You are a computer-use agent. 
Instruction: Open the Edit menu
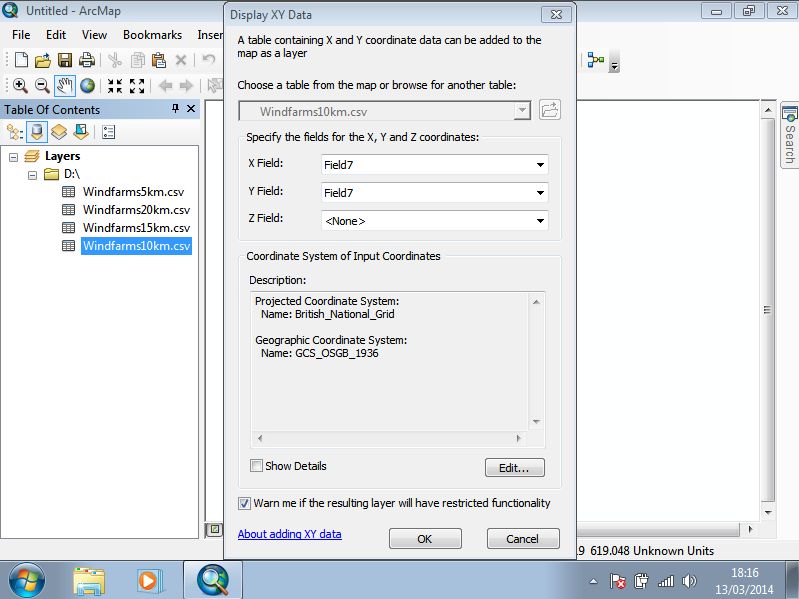pyautogui.click(x=56, y=35)
